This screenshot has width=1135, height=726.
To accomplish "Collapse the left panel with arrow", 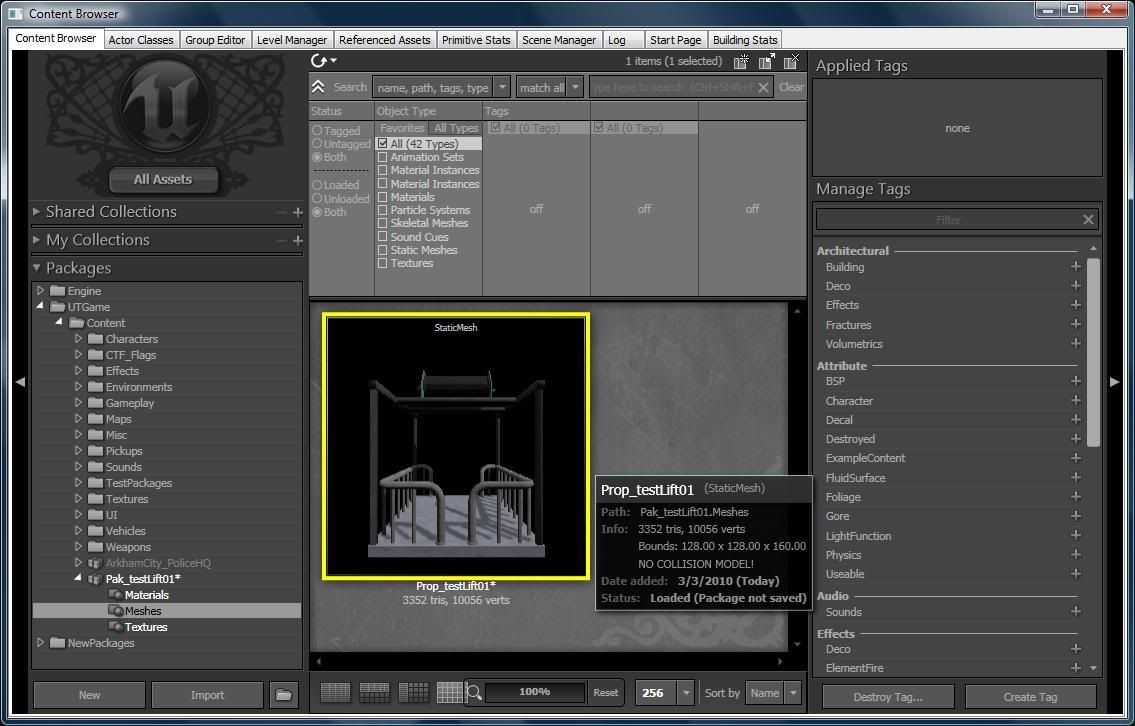I will tap(20, 381).
